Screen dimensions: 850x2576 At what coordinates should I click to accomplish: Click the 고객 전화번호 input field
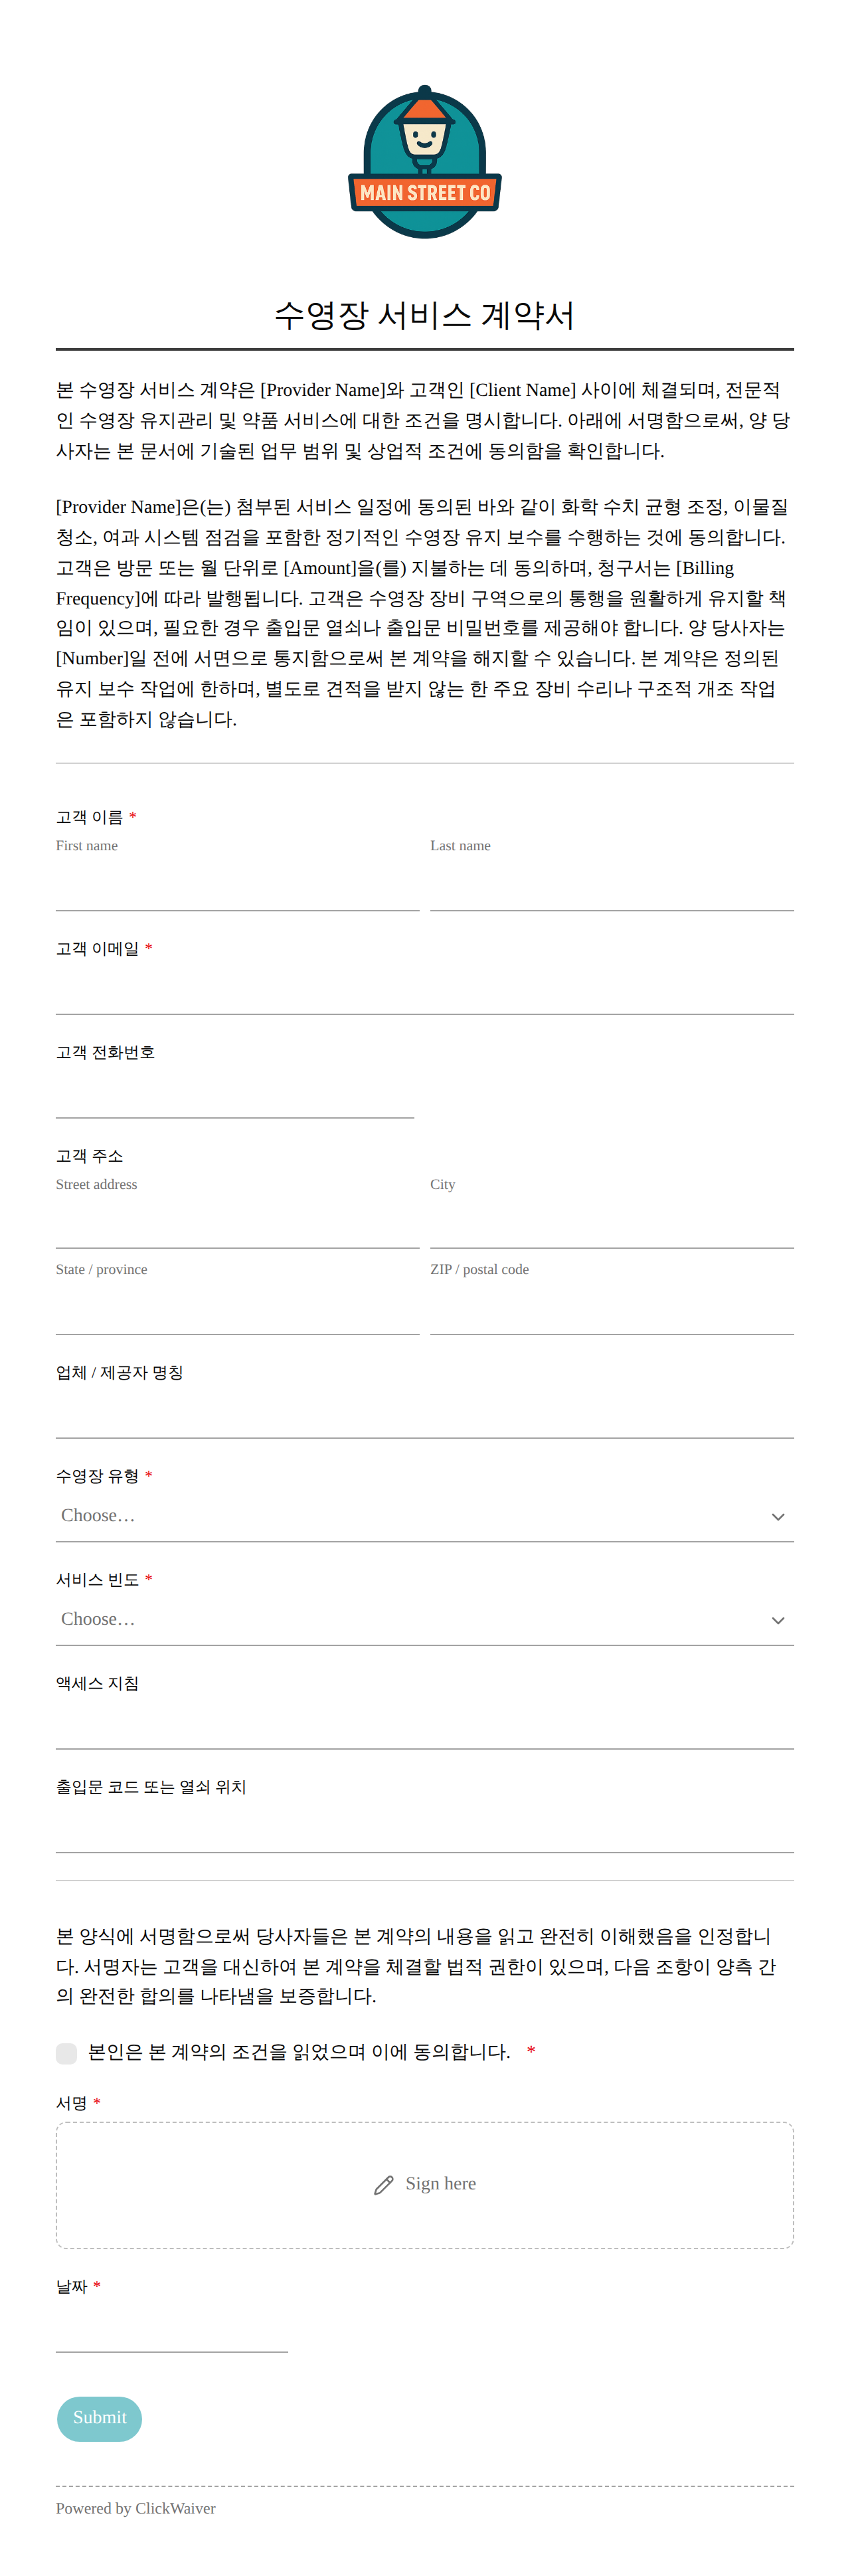tap(235, 1094)
